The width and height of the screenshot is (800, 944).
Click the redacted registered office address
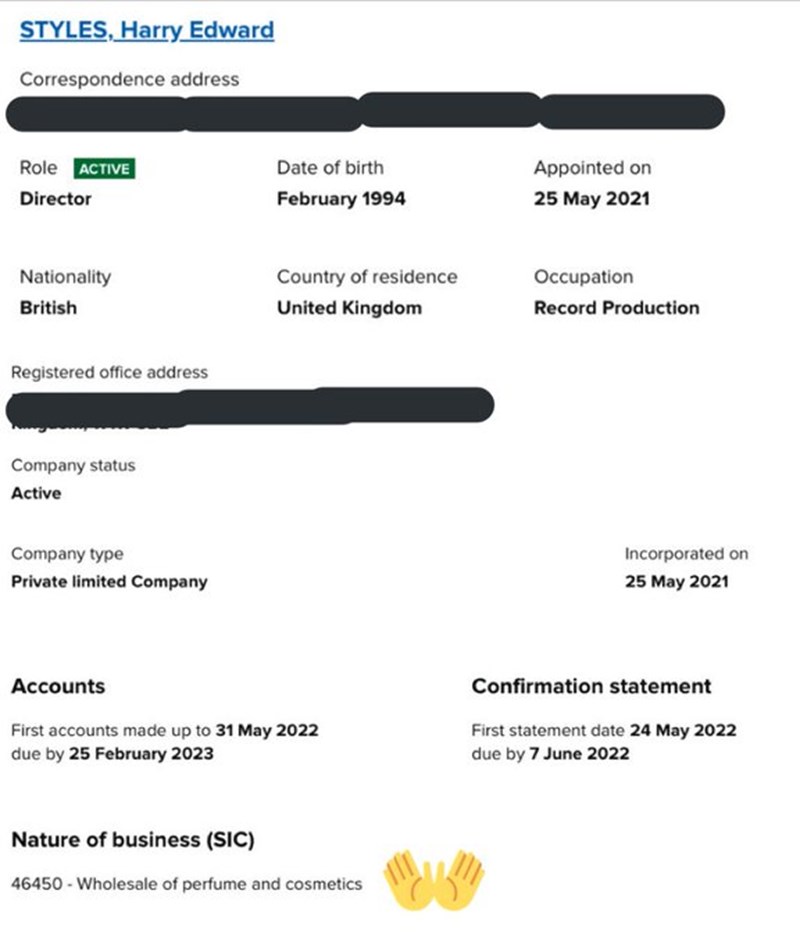pos(250,406)
